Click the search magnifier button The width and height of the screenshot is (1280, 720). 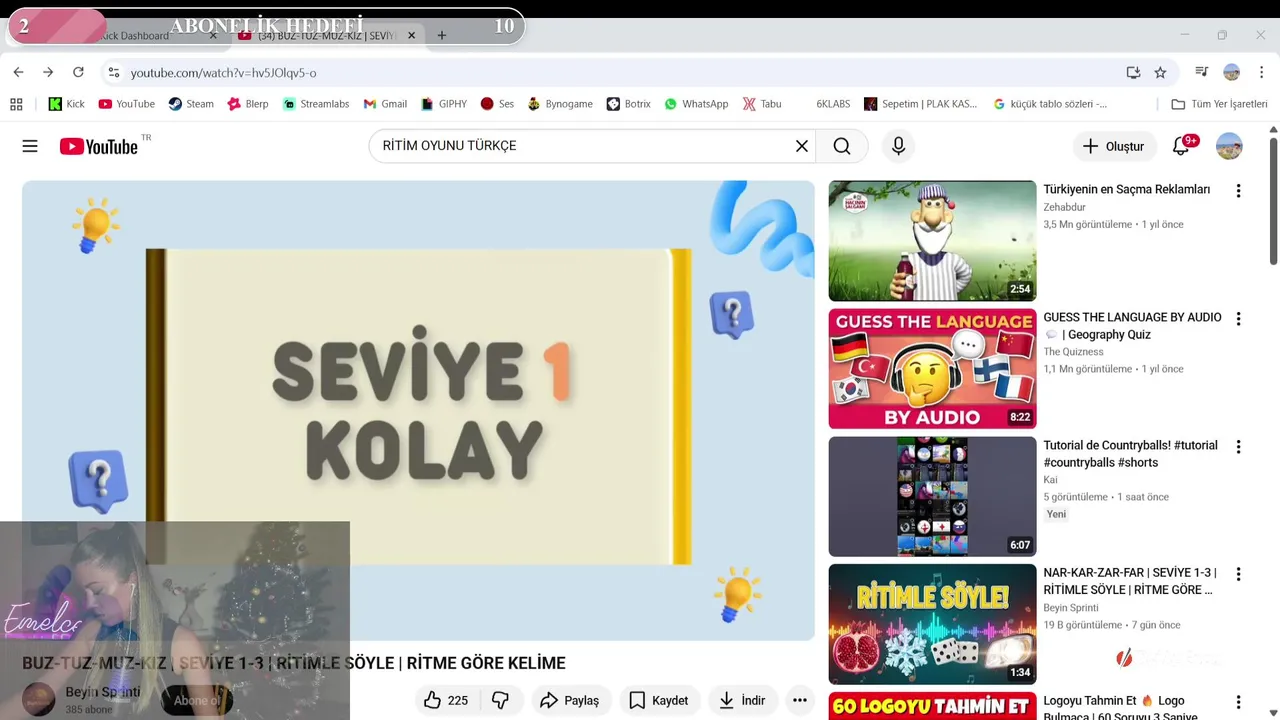(842, 146)
